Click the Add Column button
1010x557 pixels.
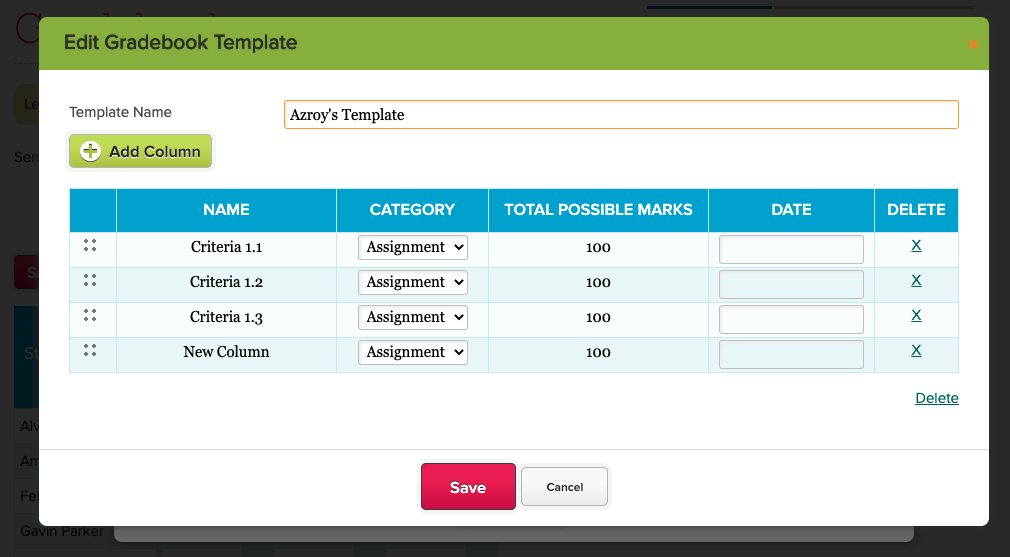pyautogui.click(x=140, y=151)
